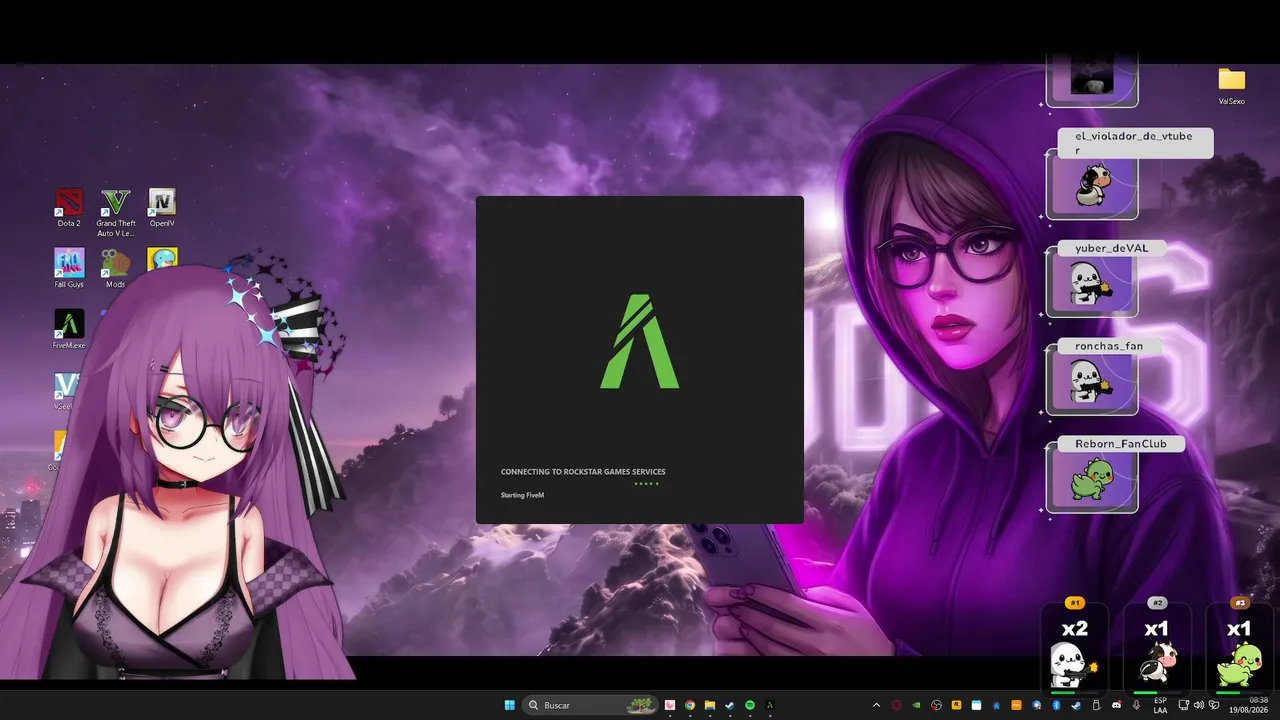1280x720 pixels.
Task: Show hidden system tray icons
Action: point(876,705)
